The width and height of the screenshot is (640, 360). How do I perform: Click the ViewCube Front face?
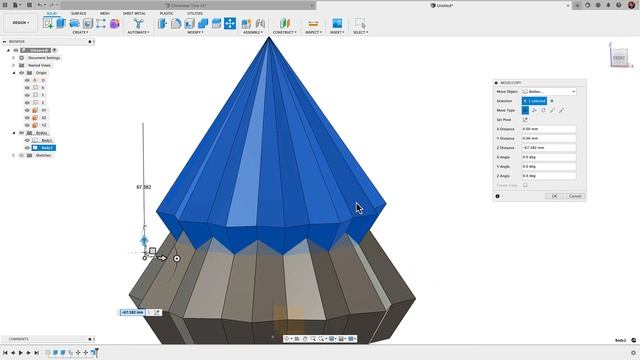pos(619,58)
